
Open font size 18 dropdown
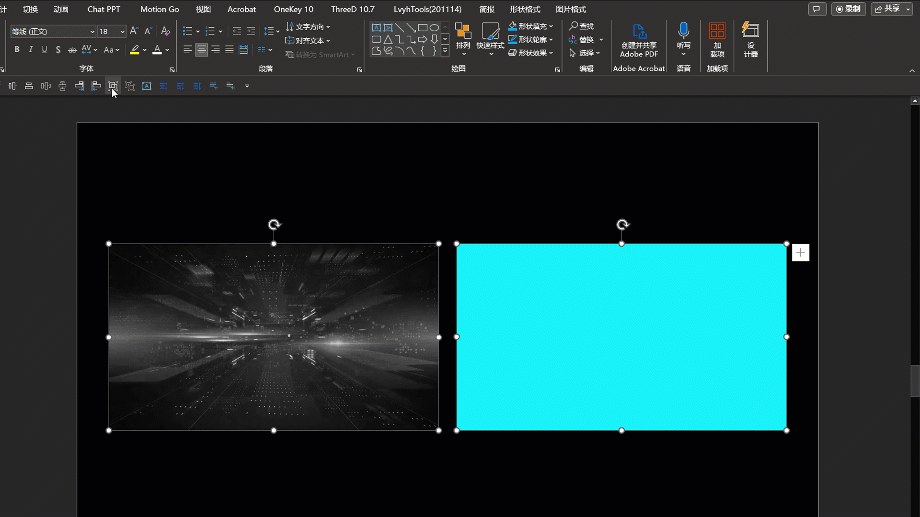tap(122, 32)
